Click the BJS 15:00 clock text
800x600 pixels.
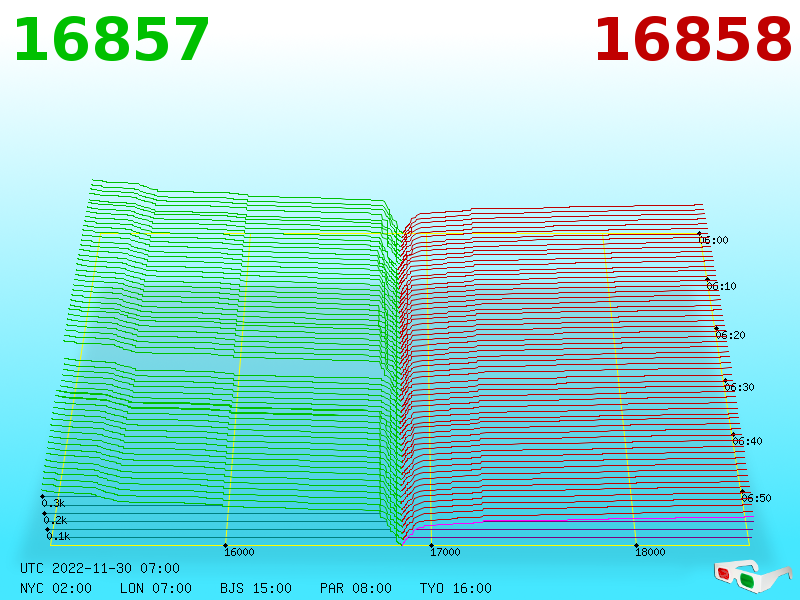[256, 588]
